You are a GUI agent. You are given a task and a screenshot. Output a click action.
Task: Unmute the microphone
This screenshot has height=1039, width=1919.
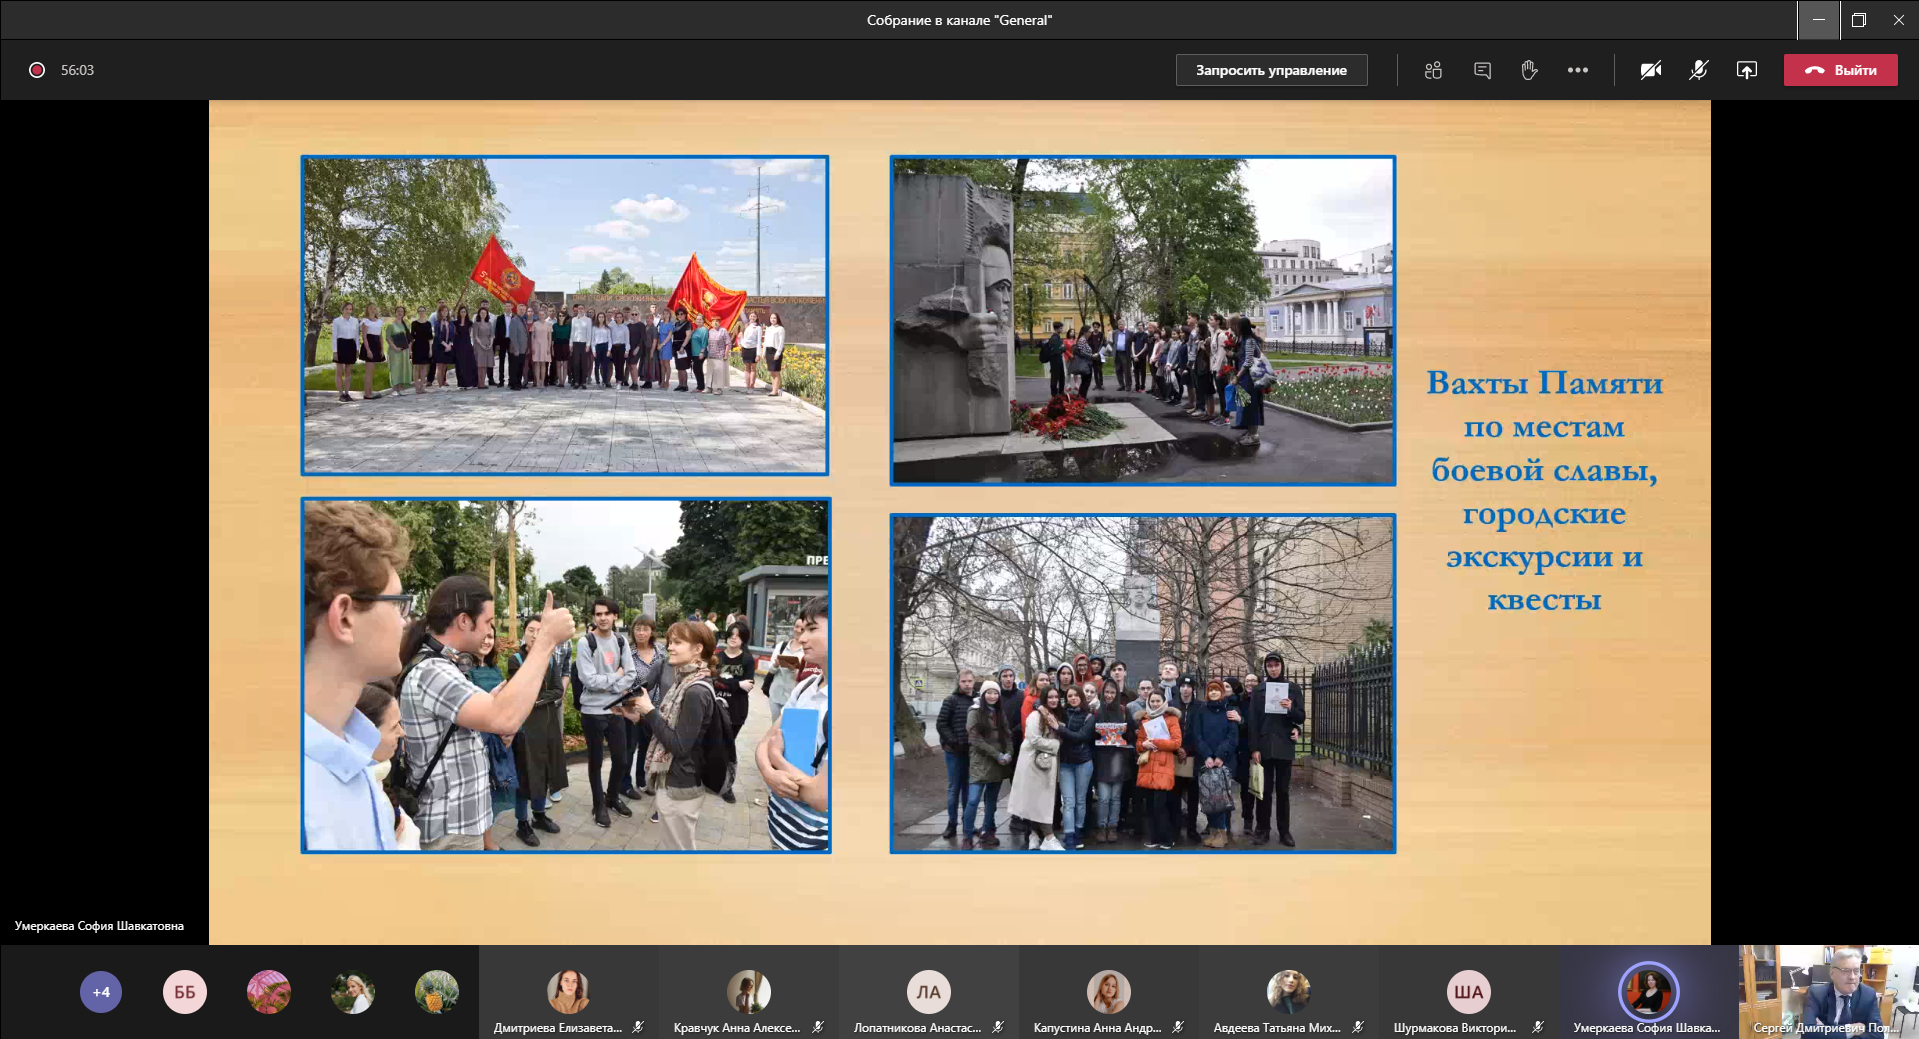(1698, 70)
